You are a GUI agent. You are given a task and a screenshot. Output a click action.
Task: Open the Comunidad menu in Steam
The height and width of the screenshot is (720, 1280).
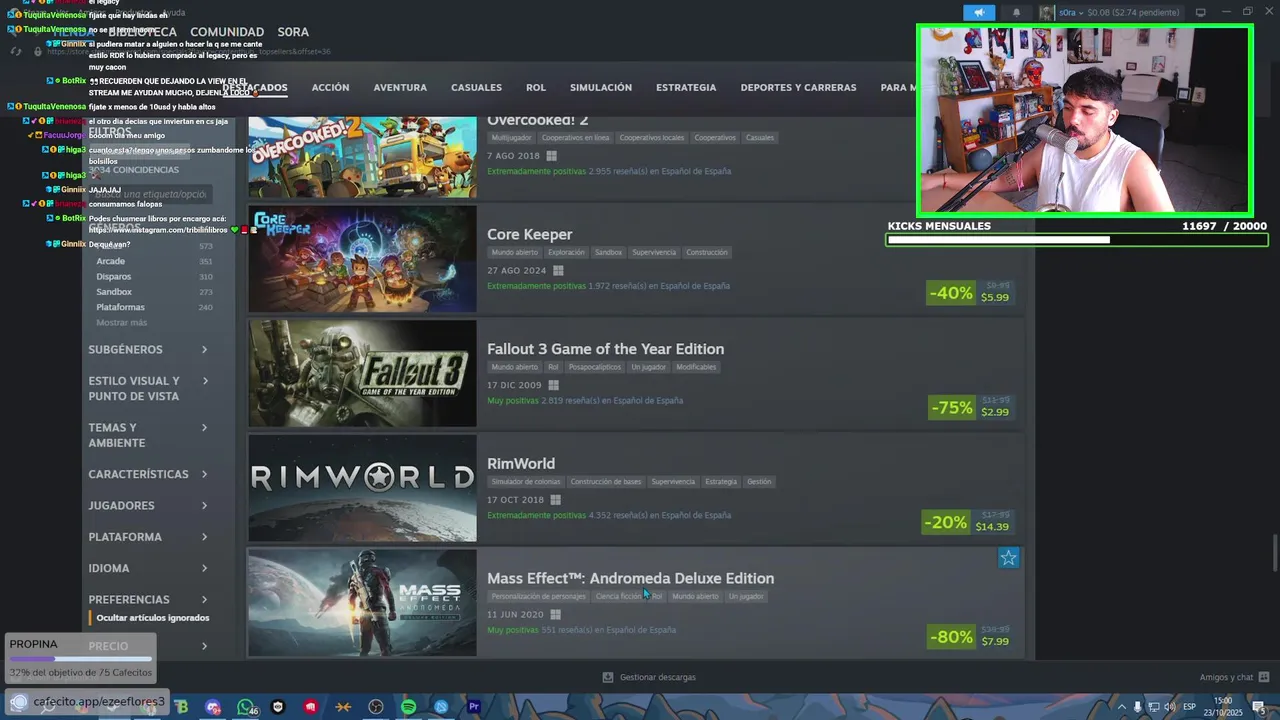coord(227,32)
